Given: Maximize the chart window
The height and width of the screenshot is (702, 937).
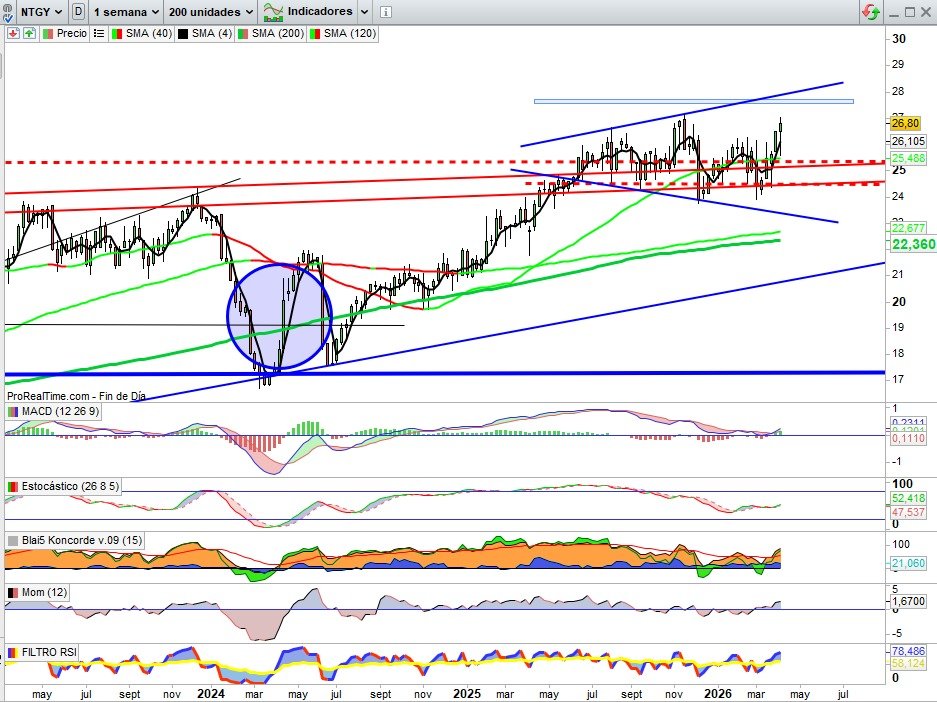Looking at the screenshot, I should click(910, 12).
